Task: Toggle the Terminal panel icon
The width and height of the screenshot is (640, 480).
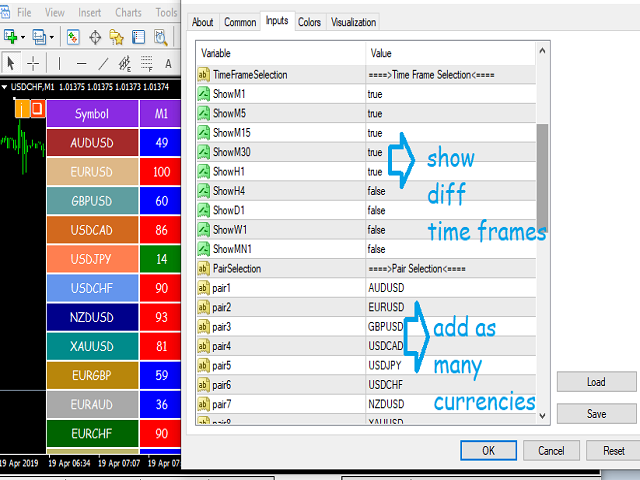Action: pyautogui.click(x=138, y=37)
